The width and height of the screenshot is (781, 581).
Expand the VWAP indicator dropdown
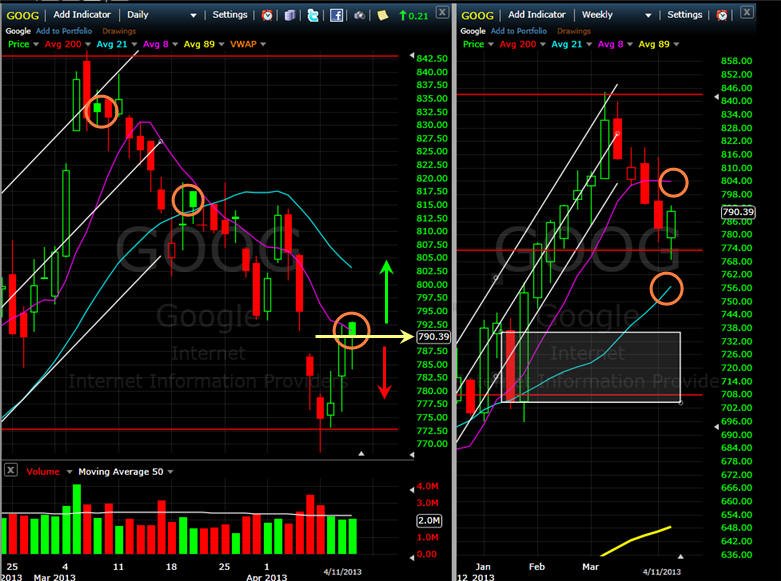point(263,44)
